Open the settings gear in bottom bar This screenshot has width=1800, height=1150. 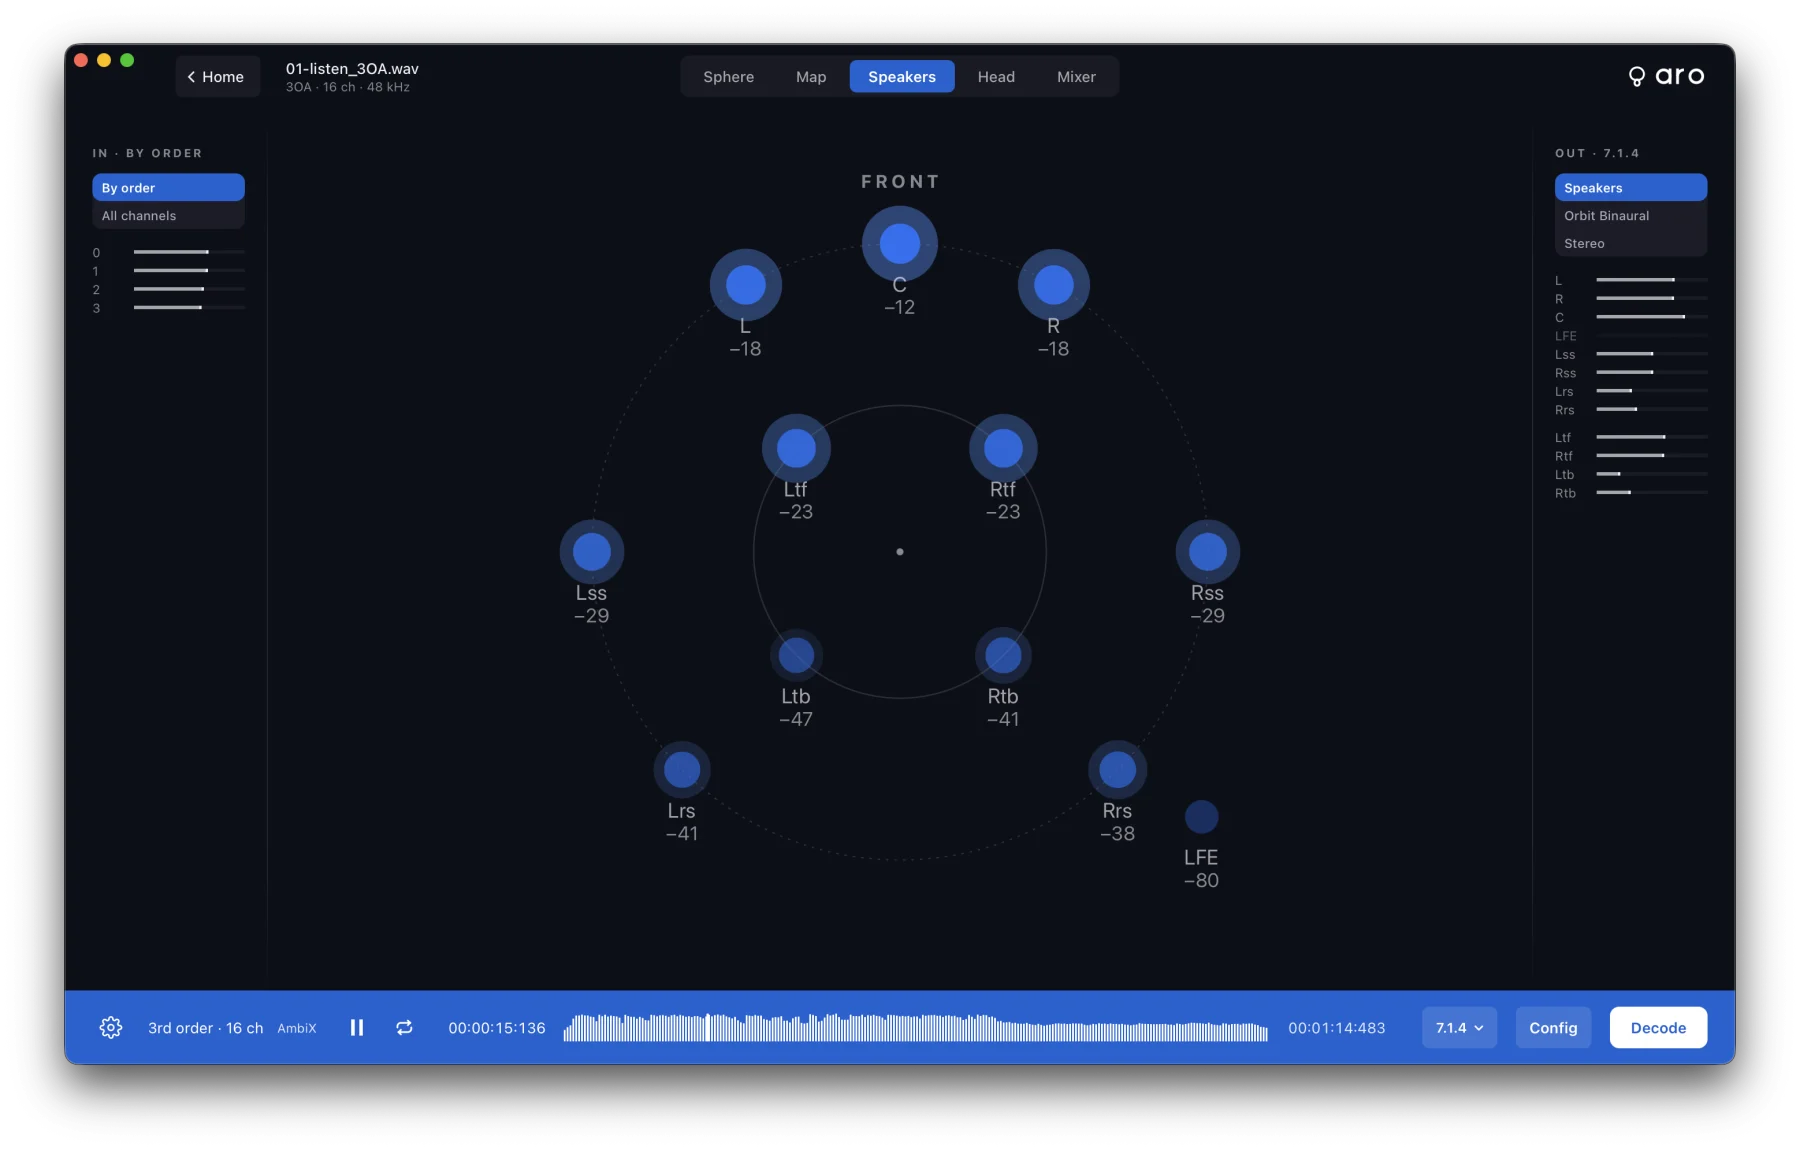pos(111,1028)
